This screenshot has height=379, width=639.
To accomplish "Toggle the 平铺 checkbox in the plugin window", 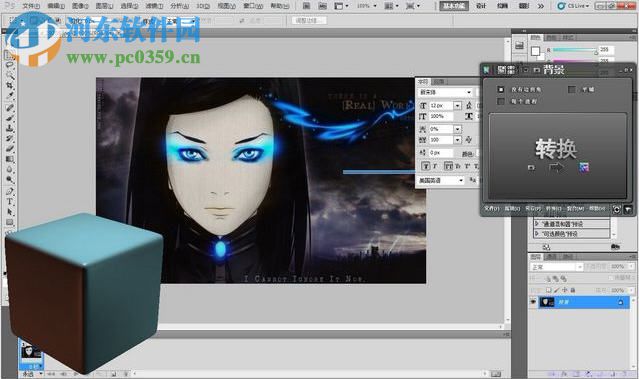I will (572, 89).
